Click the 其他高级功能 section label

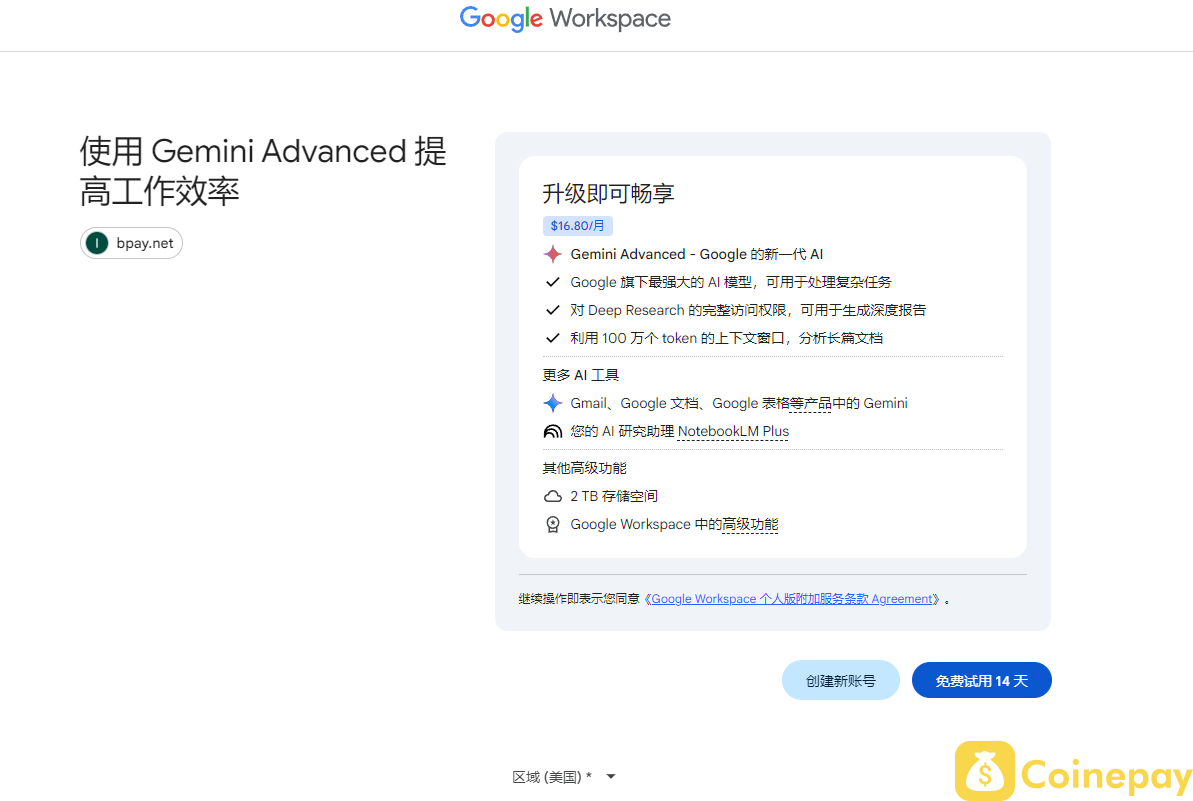[584, 468]
